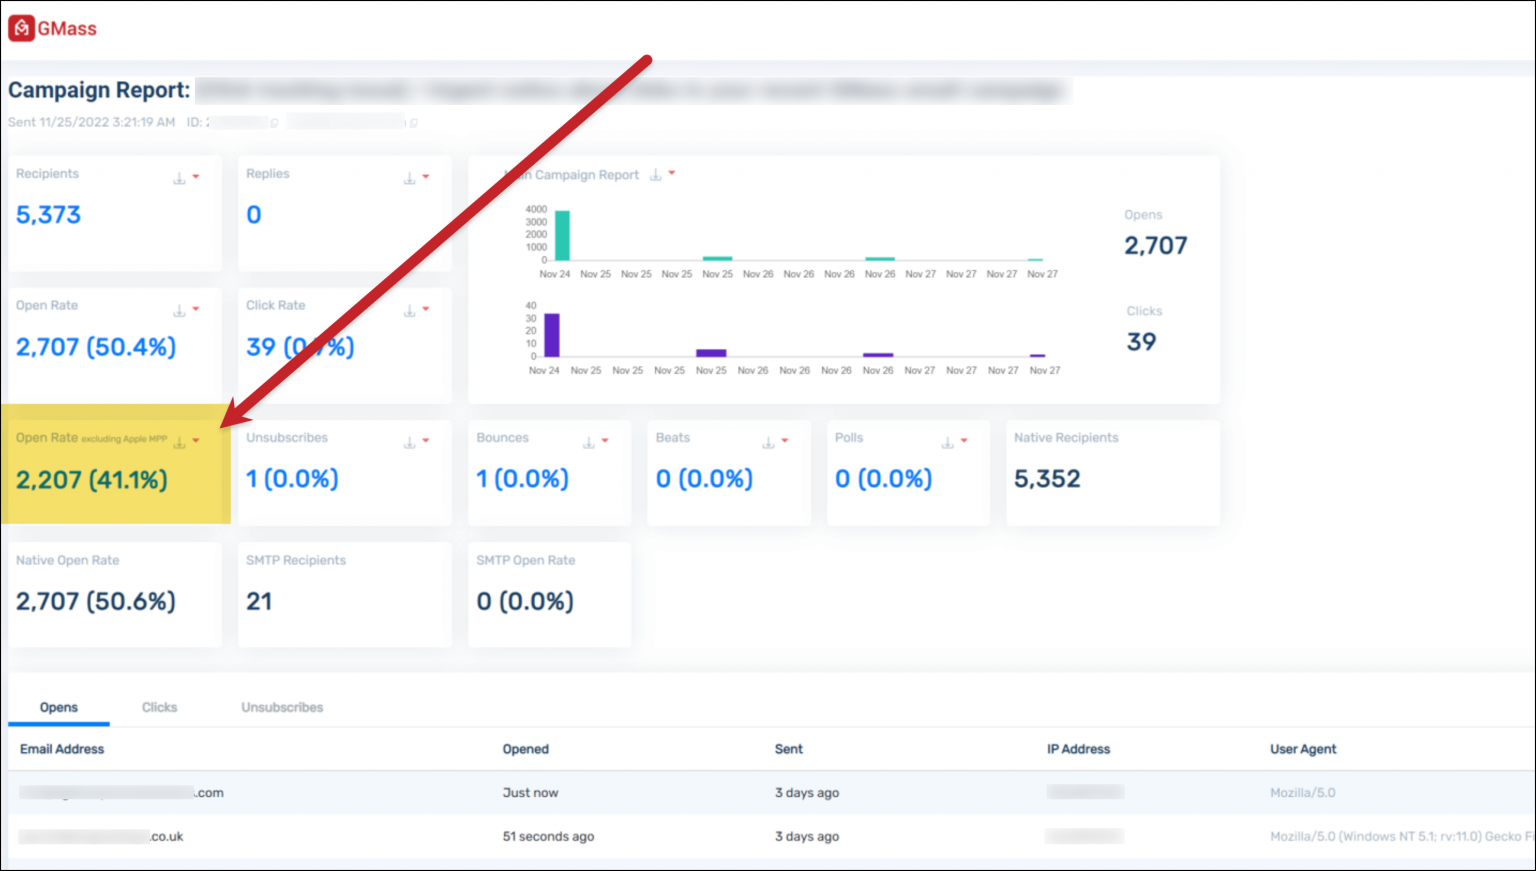Expand the Bounces dropdown arrow
The height and width of the screenshot is (871, 1536).
(x=605, y=441)
